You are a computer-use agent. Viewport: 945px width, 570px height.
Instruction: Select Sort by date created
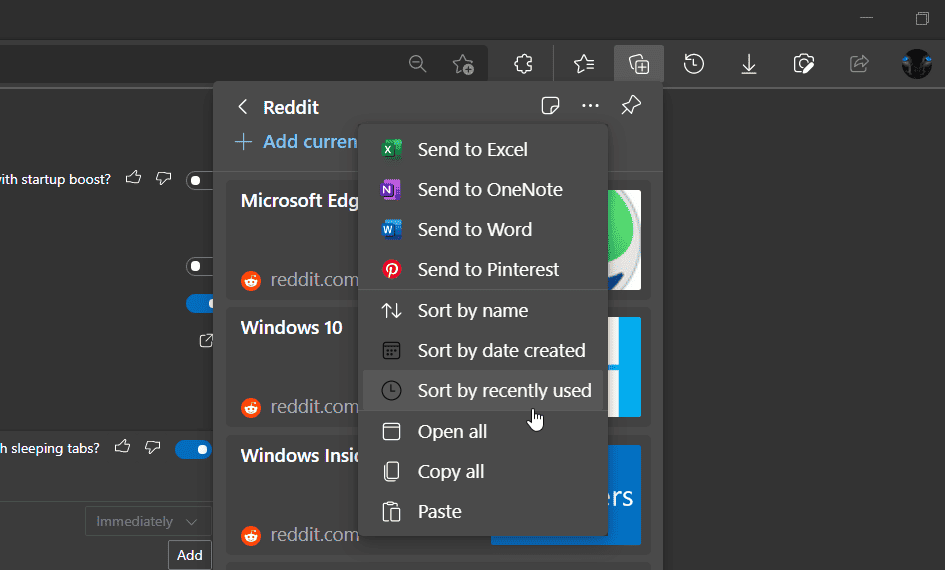(x=483, y=351)
